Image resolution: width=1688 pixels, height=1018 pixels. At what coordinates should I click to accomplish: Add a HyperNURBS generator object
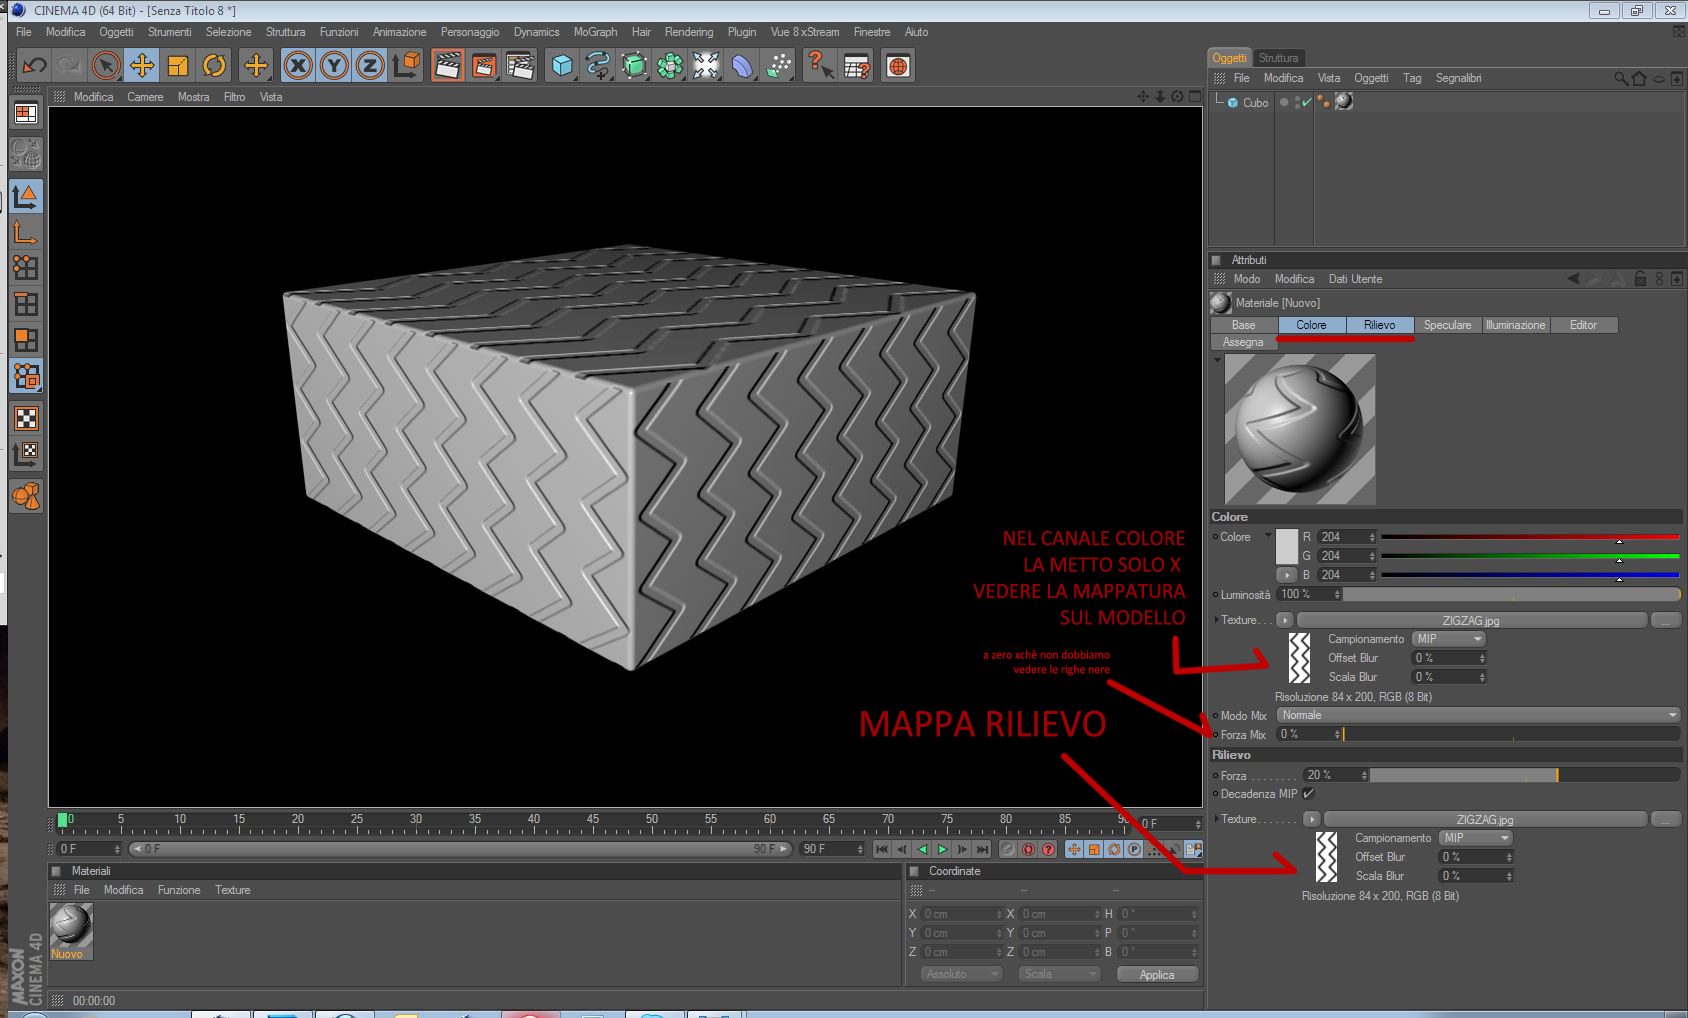634,66
